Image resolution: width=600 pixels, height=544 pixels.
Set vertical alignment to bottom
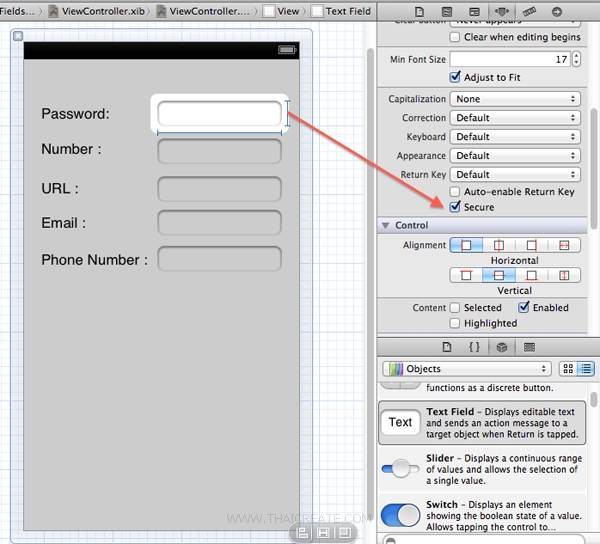click(532, 275)
